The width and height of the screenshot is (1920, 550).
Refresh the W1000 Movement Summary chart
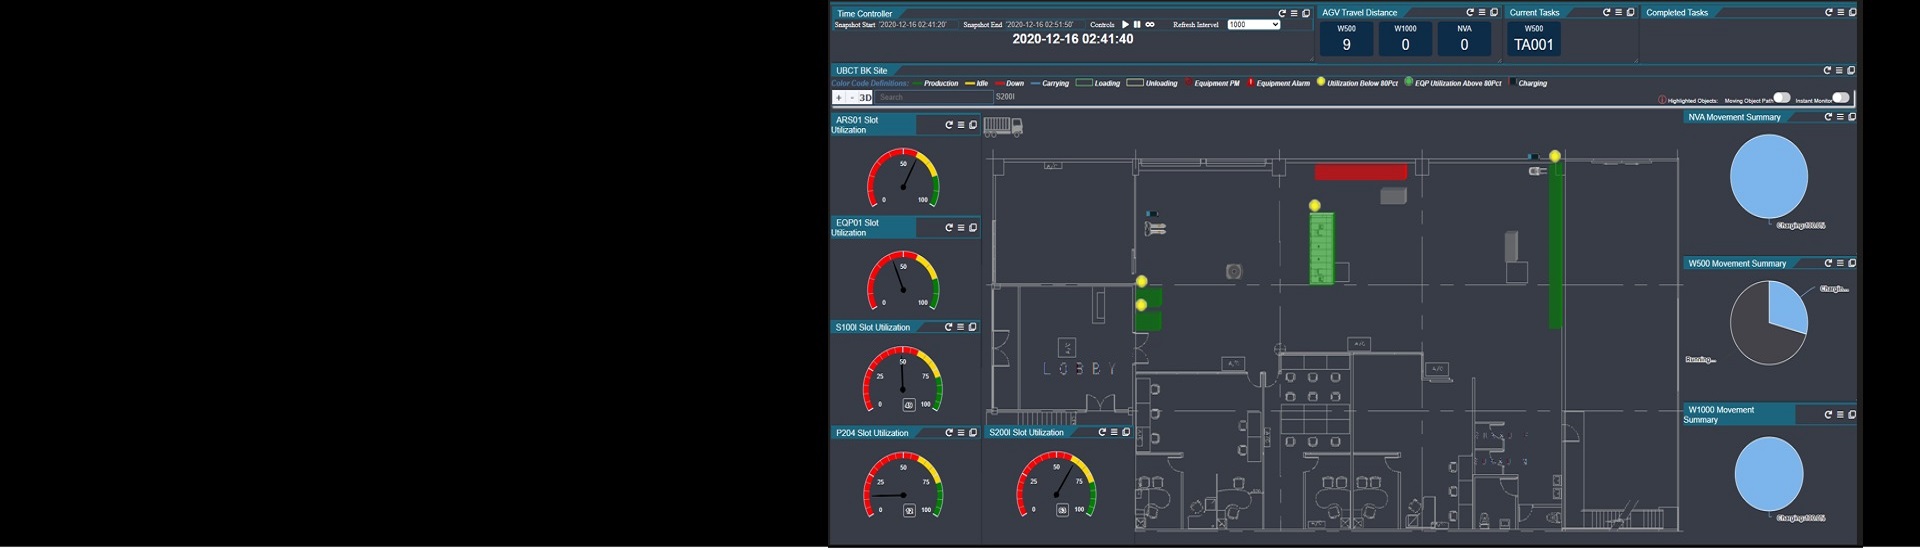tap(1828, 414)
